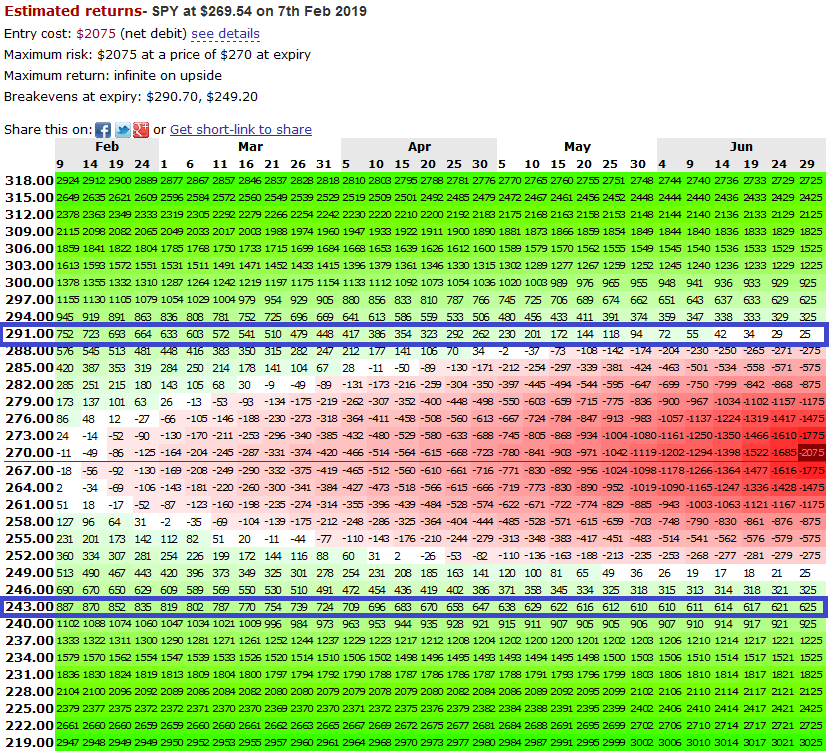Click the '14' date header under Feb
Screen dimensions: 829x755
click(x=90, y=164)
